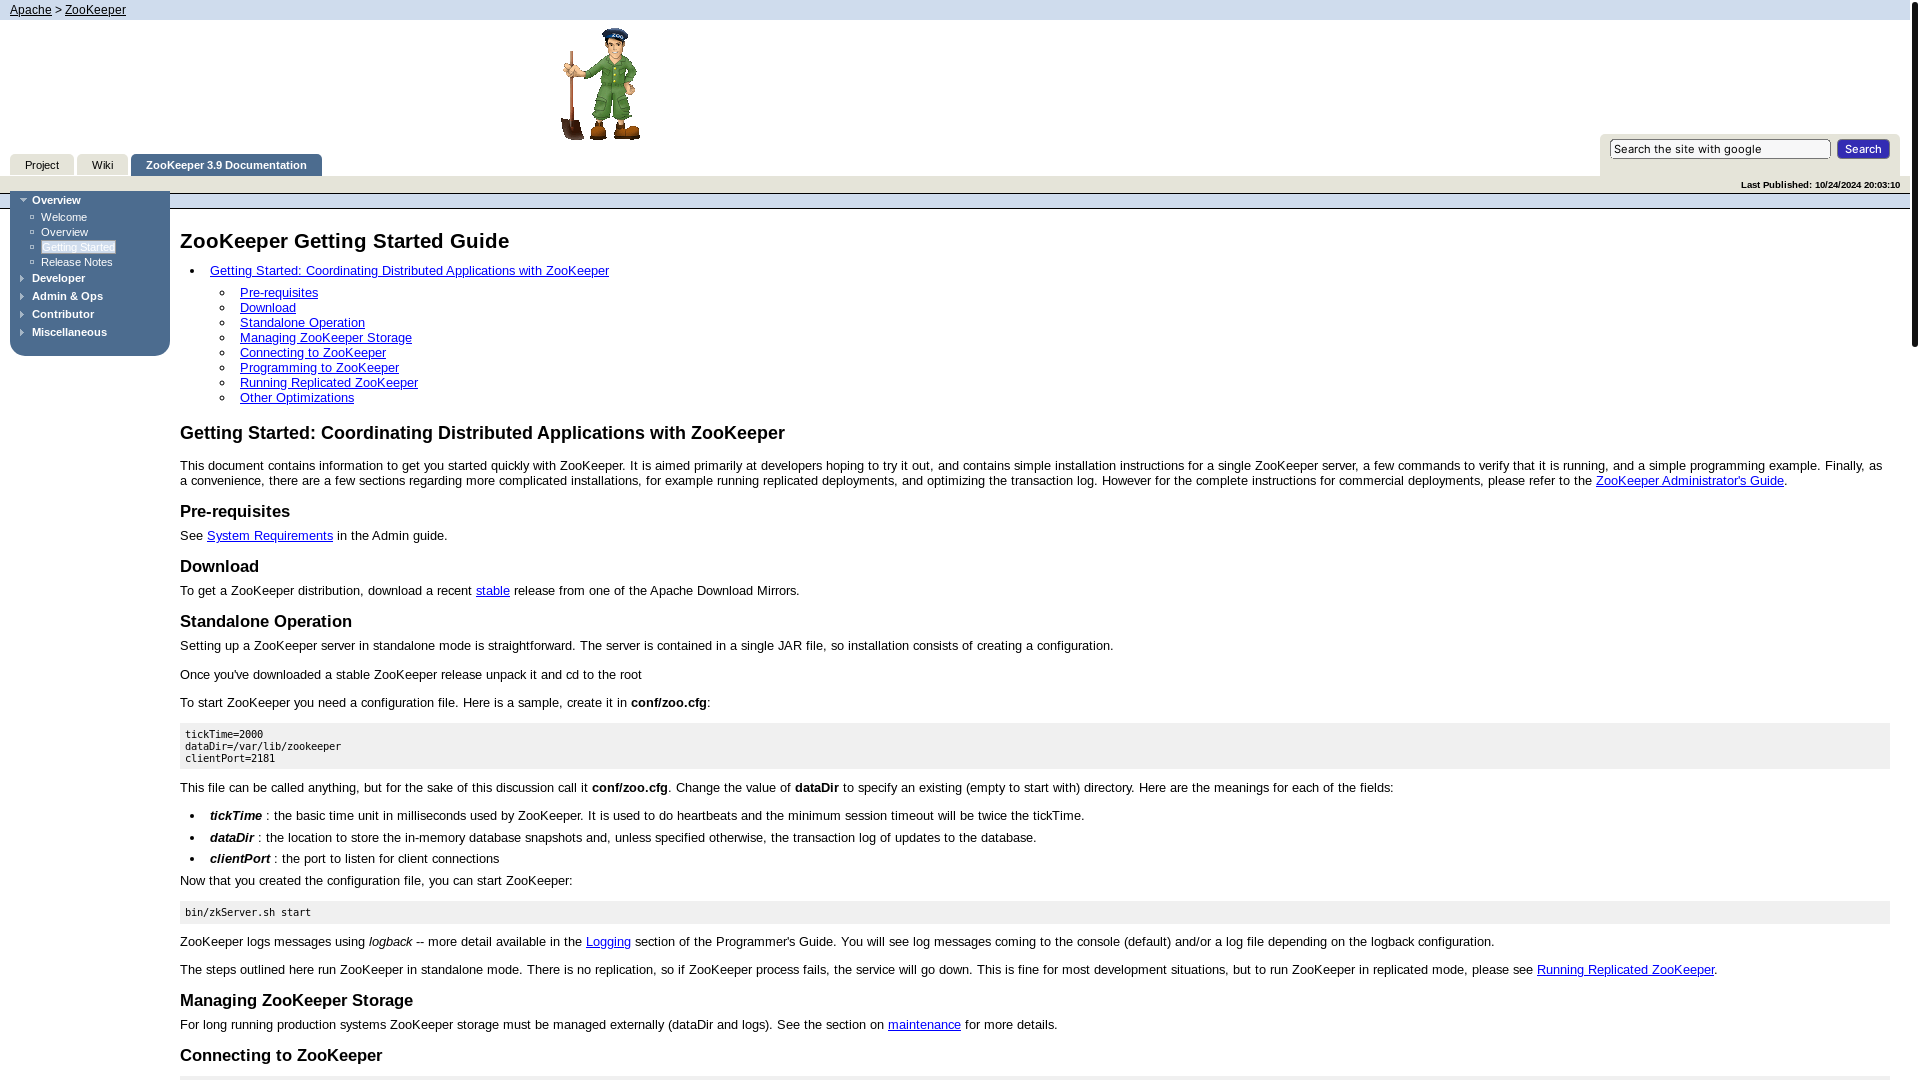Click the tickTime=2000 config code block

point(1035,746)
